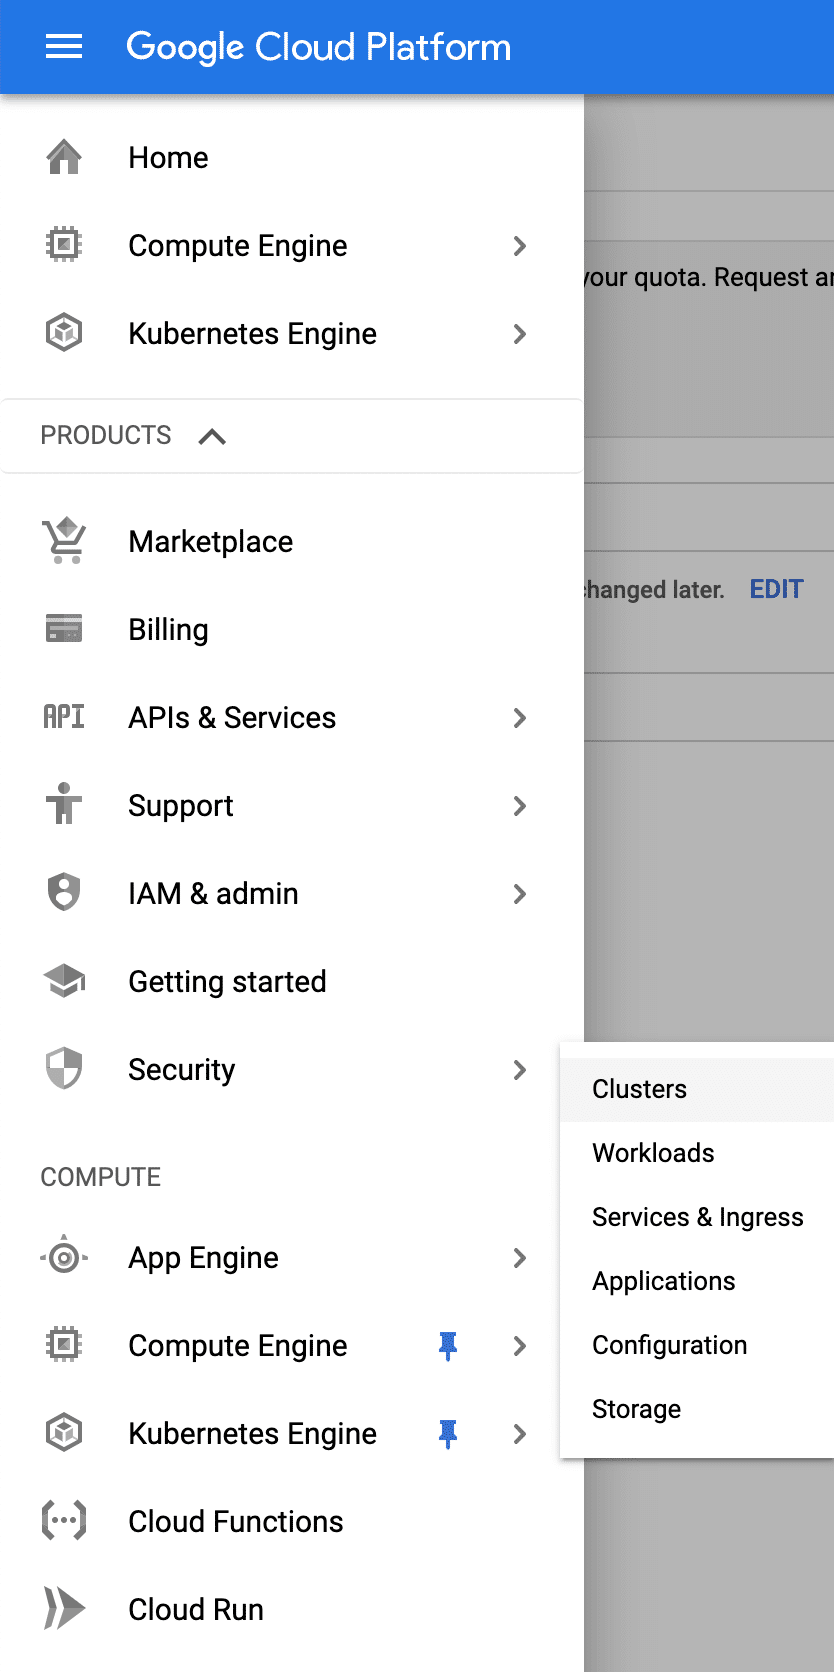Click the Support label

coord(180,806)
